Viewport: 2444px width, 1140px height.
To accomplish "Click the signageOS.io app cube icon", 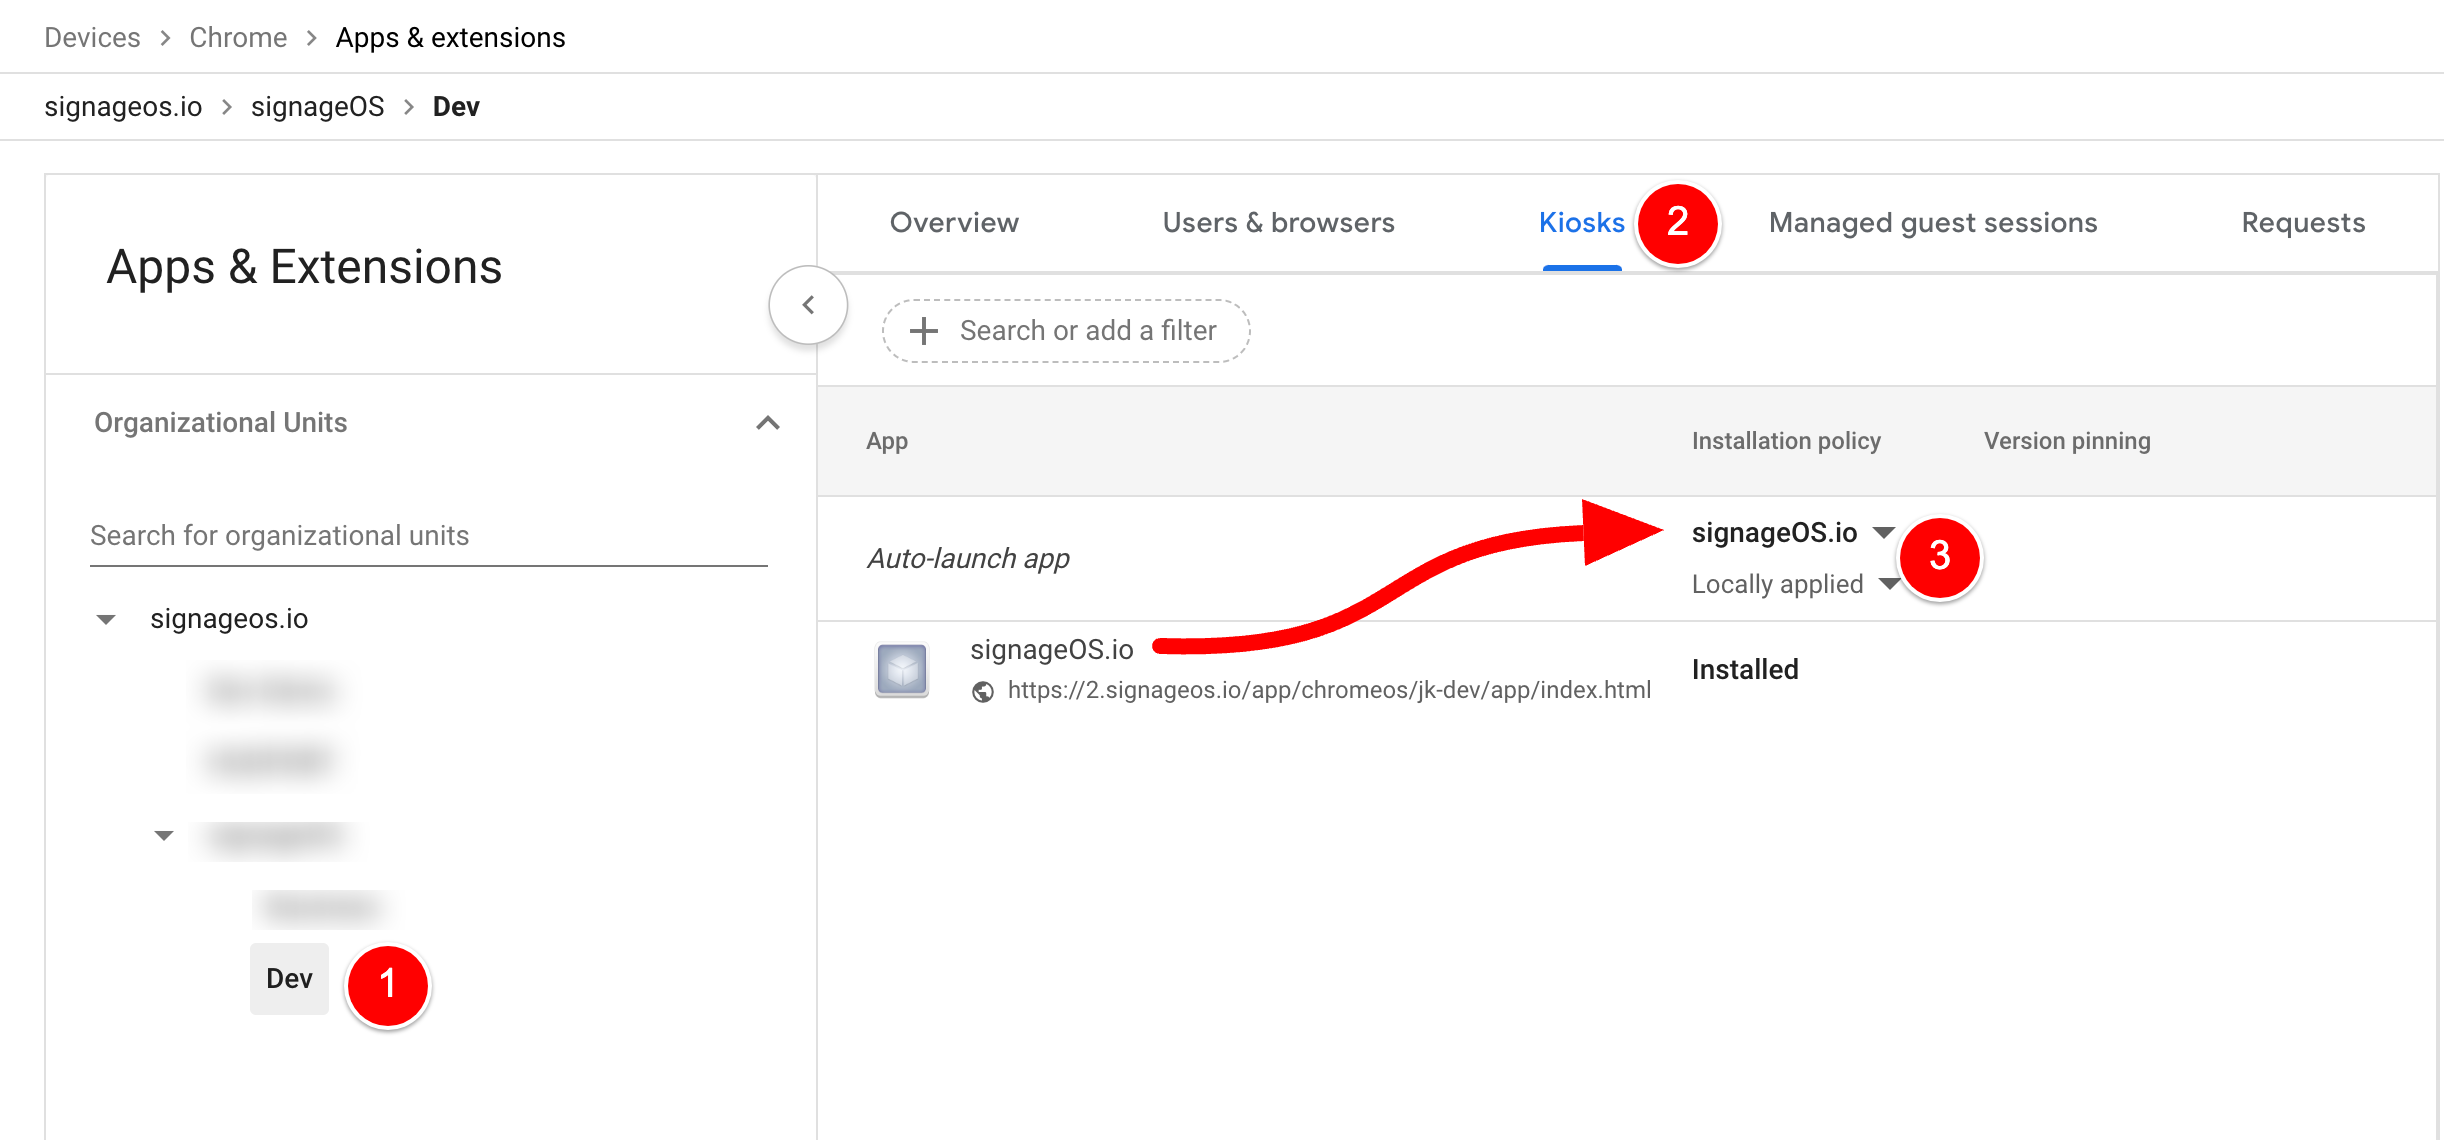I will tap(901, 669).
